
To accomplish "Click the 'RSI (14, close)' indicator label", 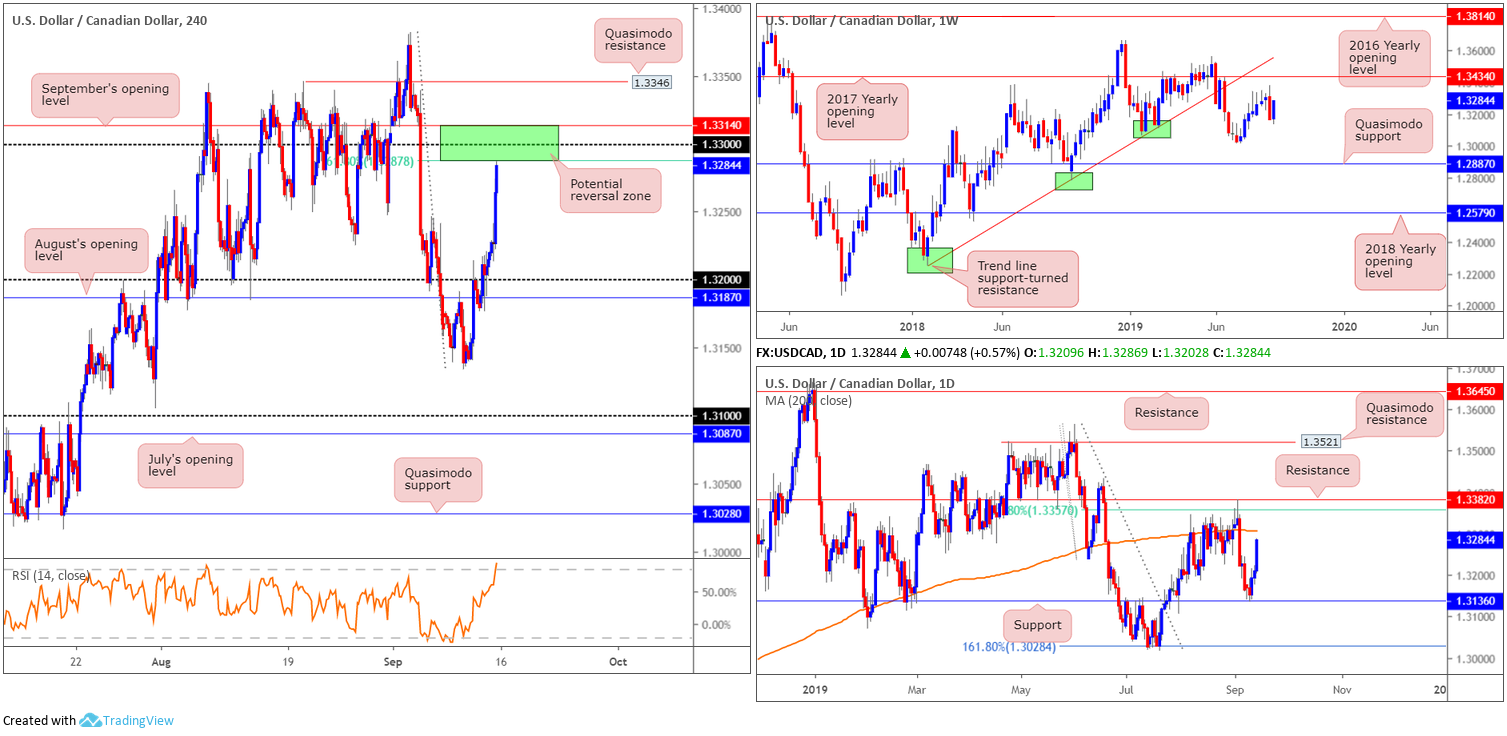I will coord(50,575).
